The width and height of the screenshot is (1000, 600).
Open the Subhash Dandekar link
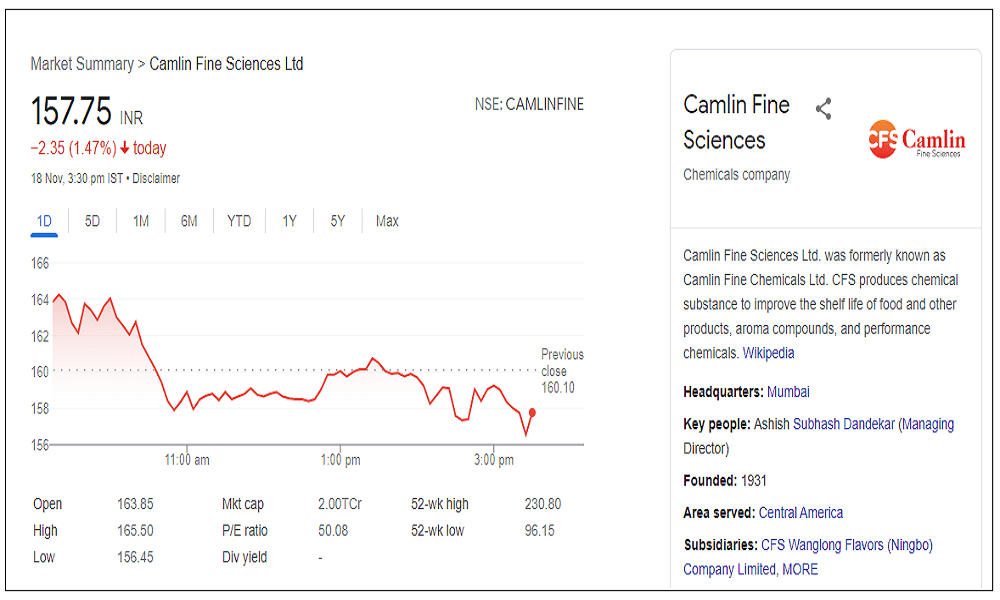click(844, 425)
